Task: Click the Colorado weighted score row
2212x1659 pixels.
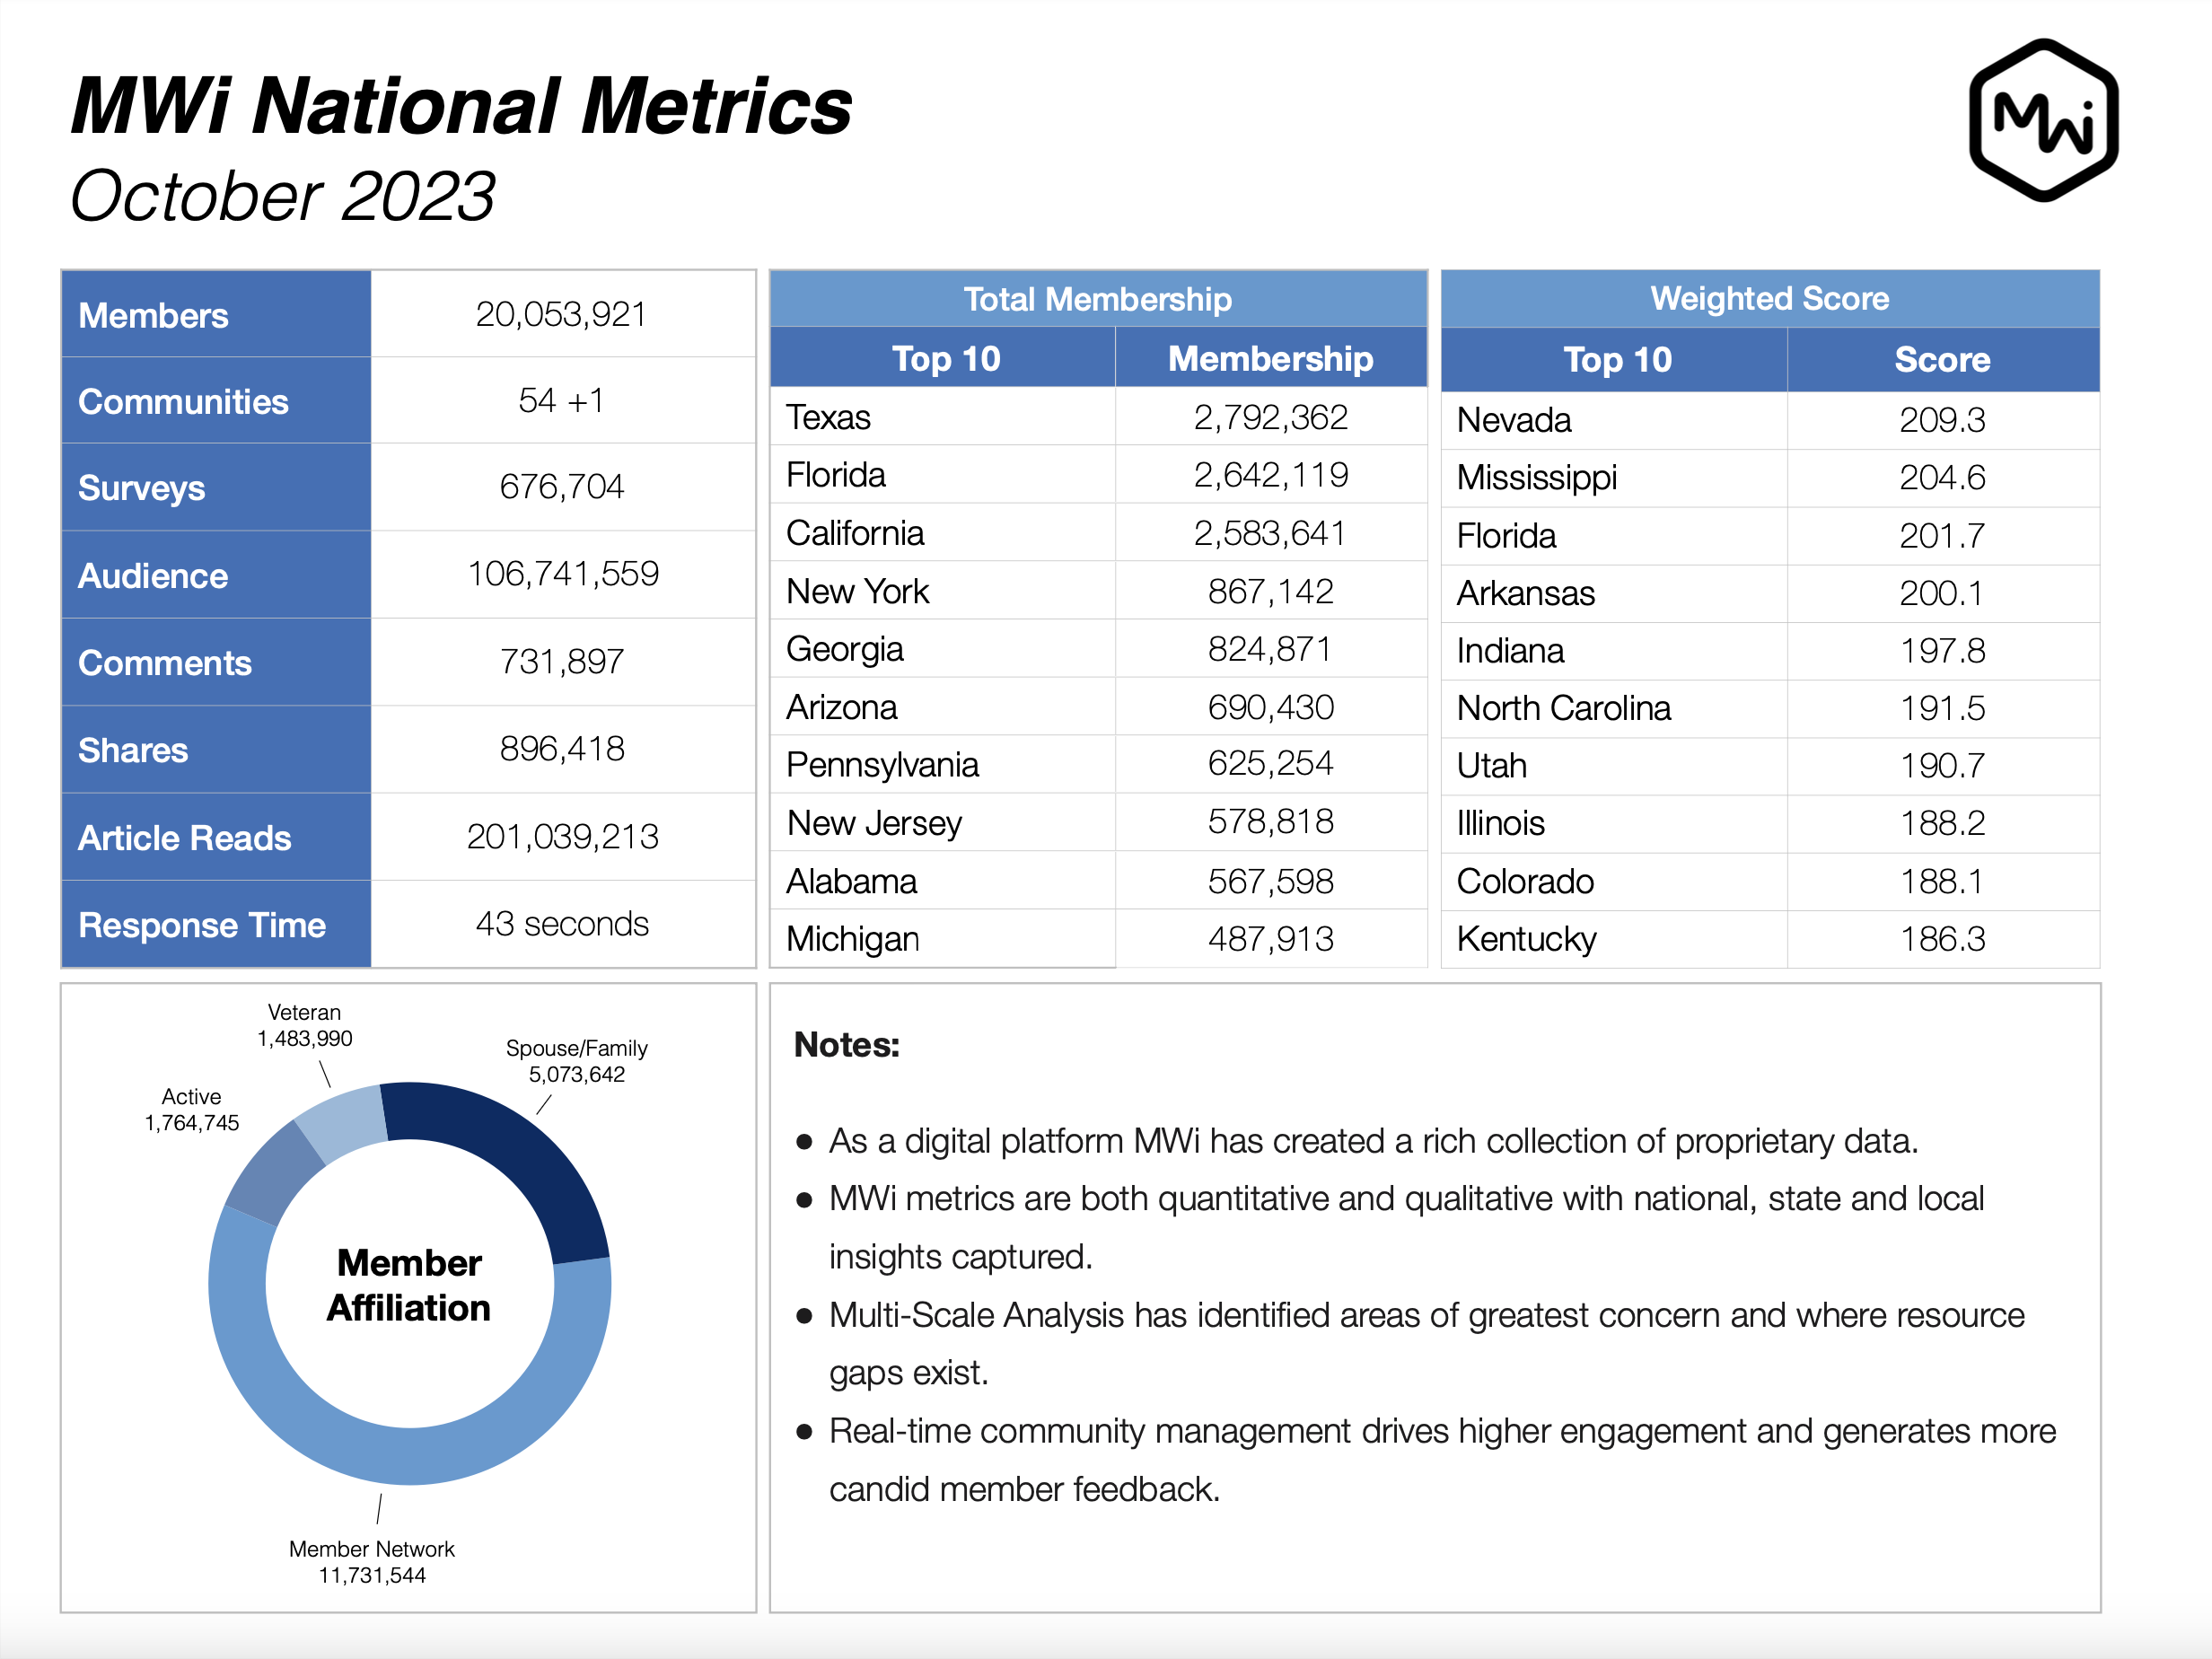Action: [1770, 881]
